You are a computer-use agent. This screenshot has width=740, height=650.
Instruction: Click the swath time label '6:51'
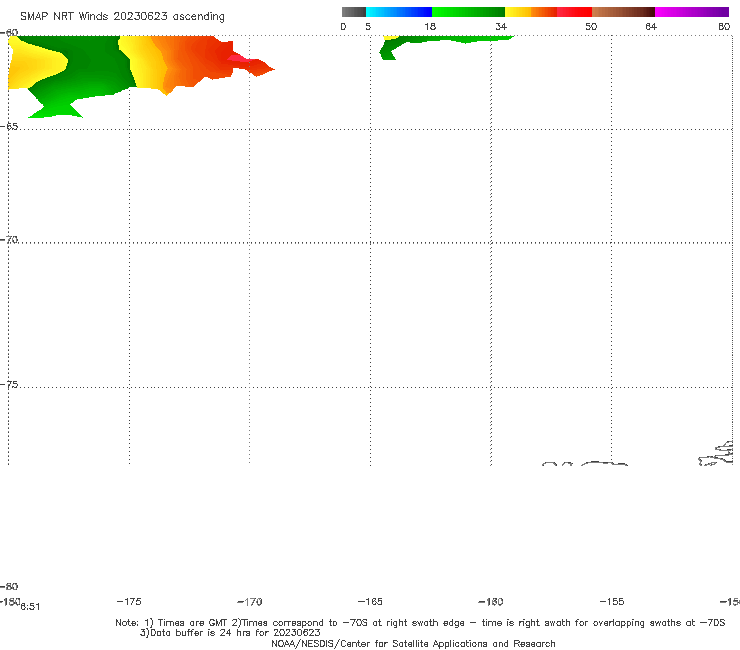click(30, 607)
